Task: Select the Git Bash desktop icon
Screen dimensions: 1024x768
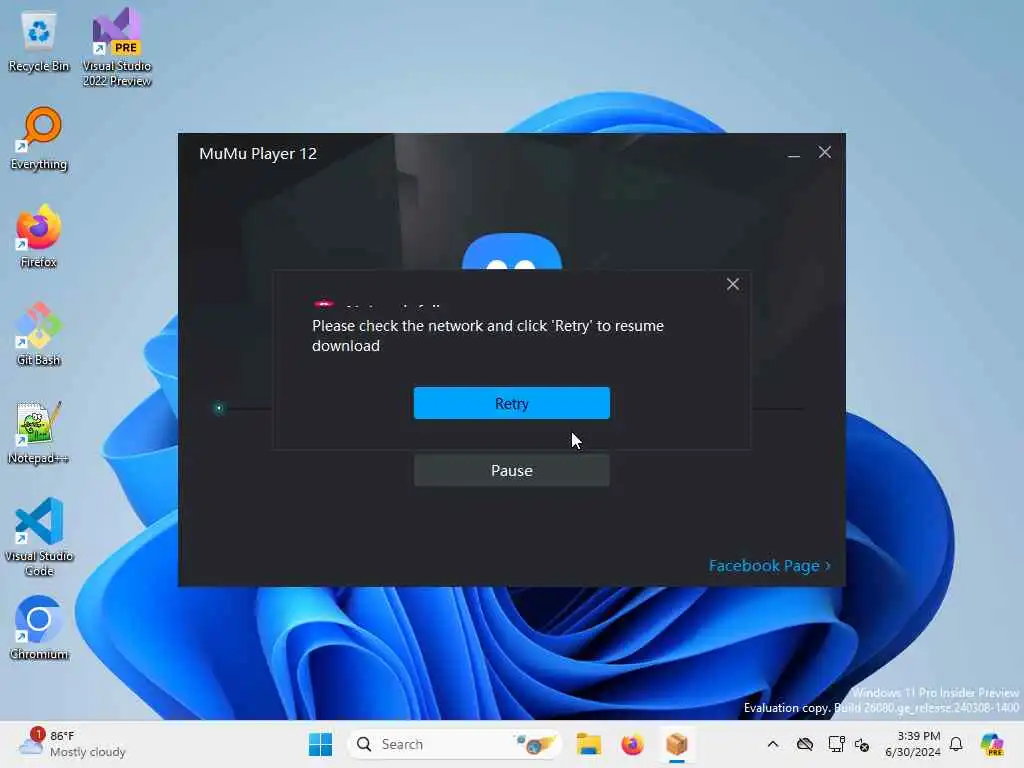Action: coord(39,334)
